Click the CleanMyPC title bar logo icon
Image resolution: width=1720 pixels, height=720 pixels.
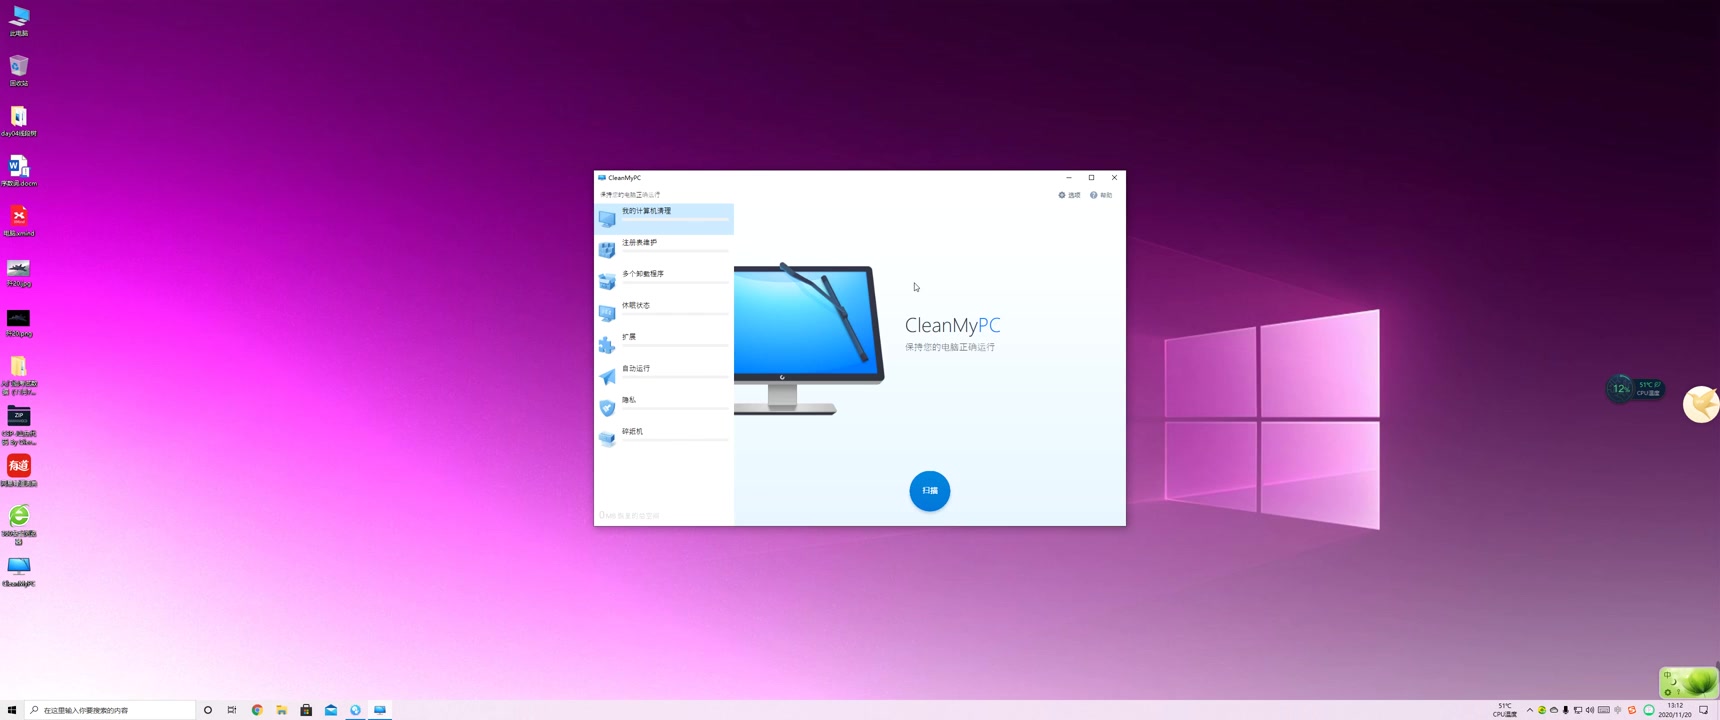[602, 178]
